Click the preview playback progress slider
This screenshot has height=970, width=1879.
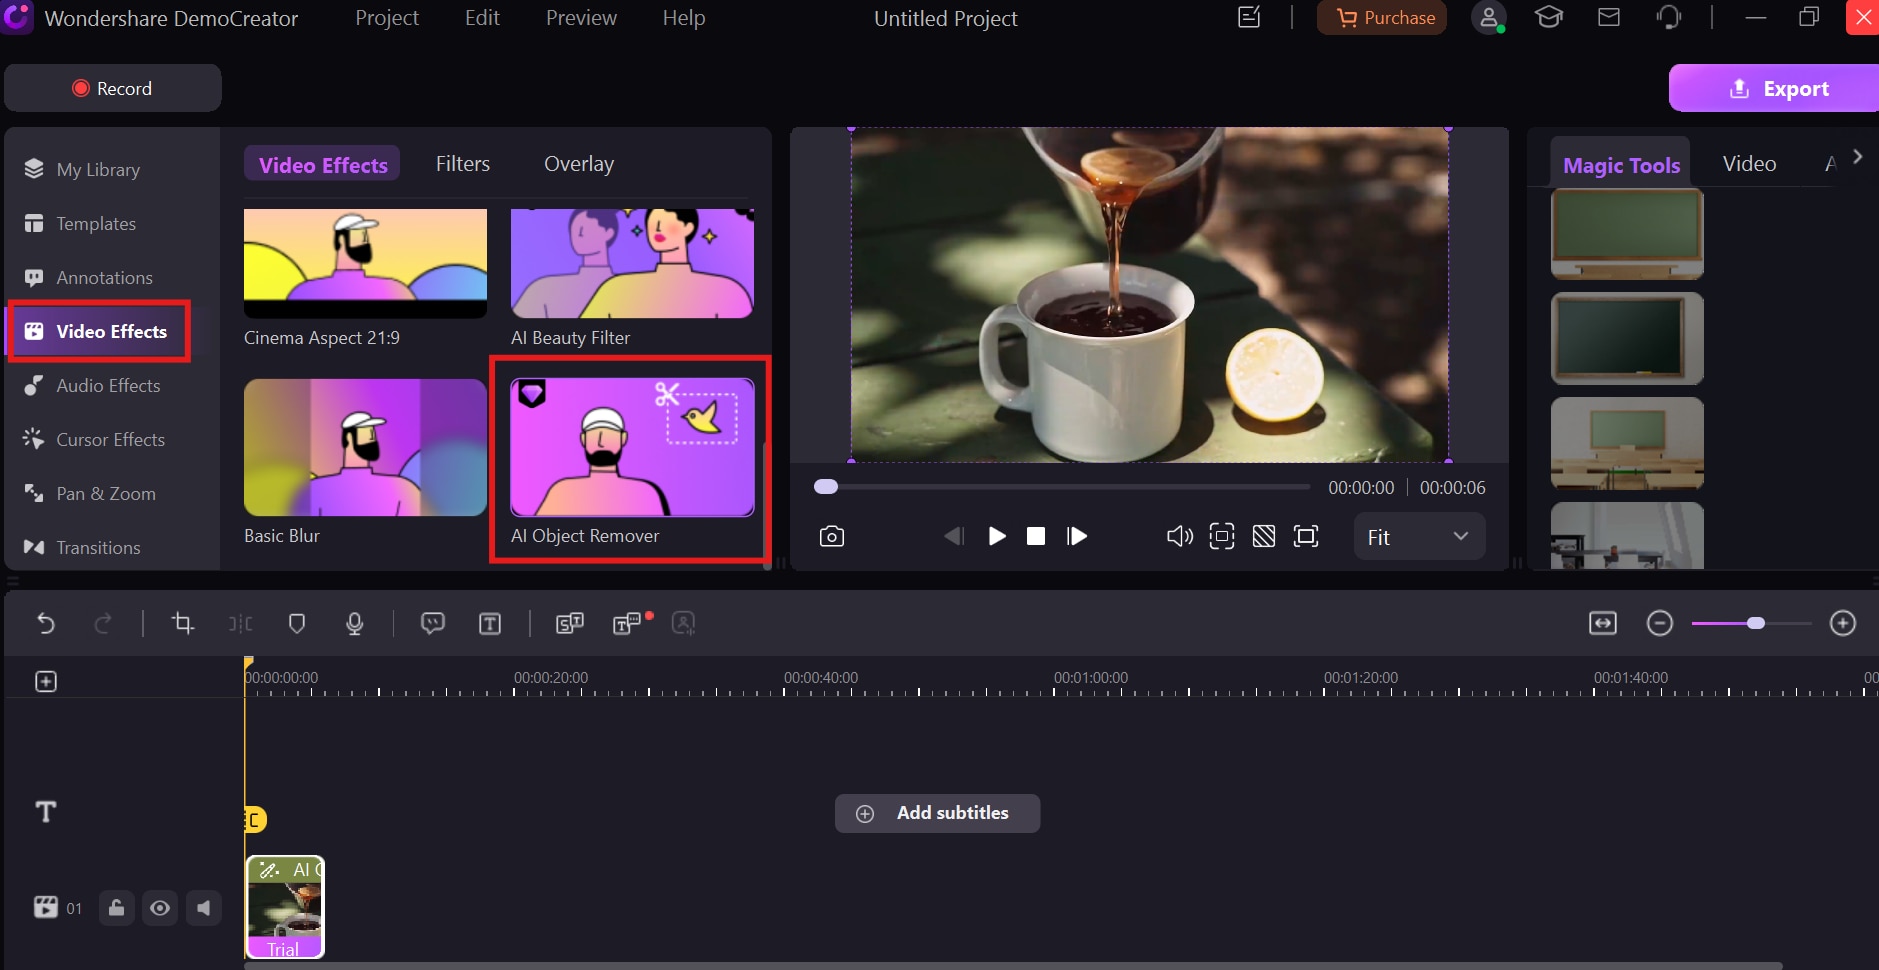1062,487
